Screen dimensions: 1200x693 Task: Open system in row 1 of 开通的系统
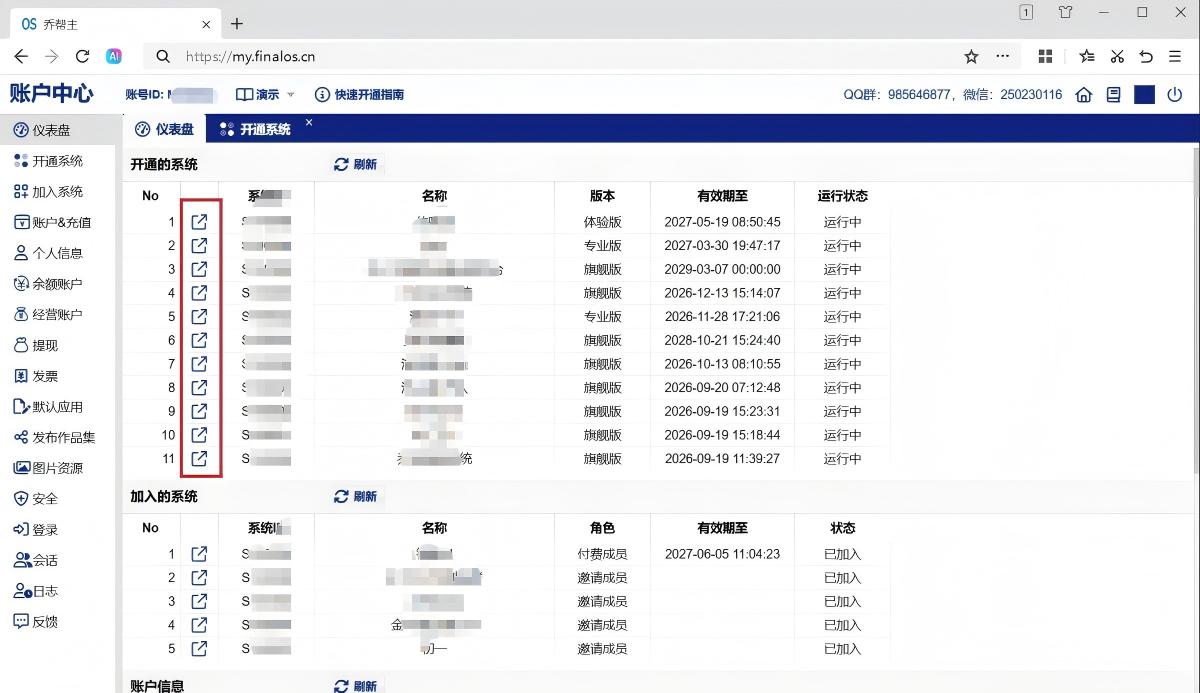point(199,222)
